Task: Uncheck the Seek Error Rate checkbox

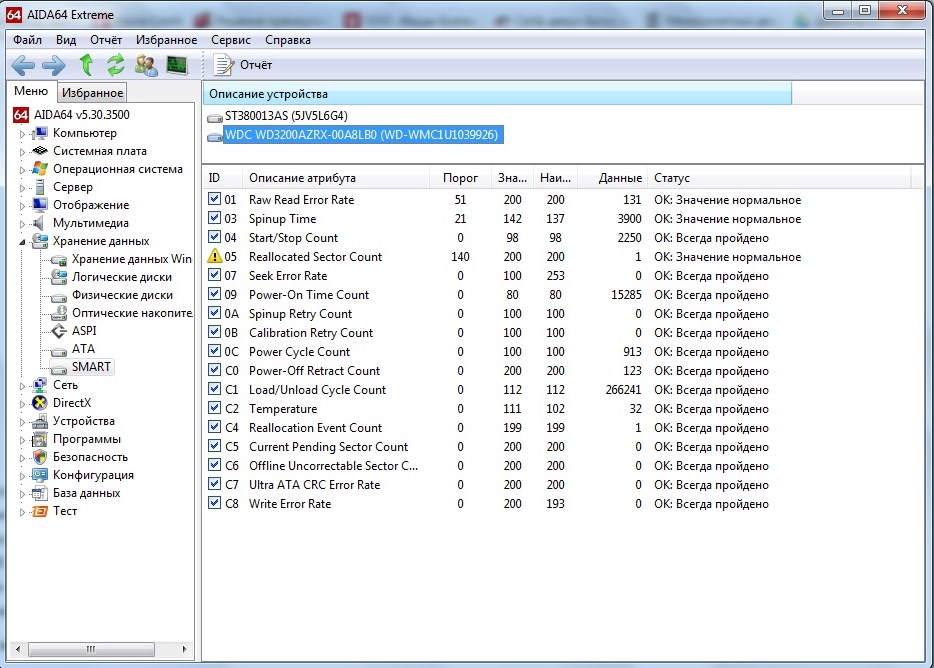Action: (214, 275)
